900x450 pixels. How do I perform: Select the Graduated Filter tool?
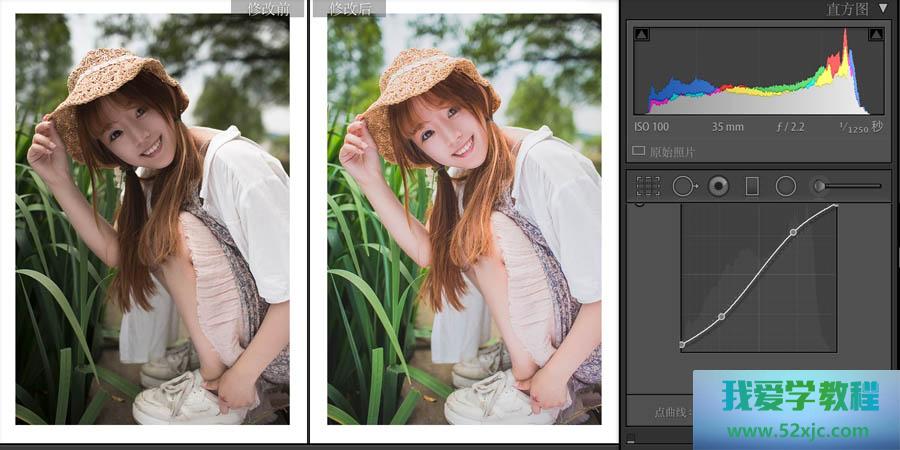pyautogui.click(x=752, y=186)
